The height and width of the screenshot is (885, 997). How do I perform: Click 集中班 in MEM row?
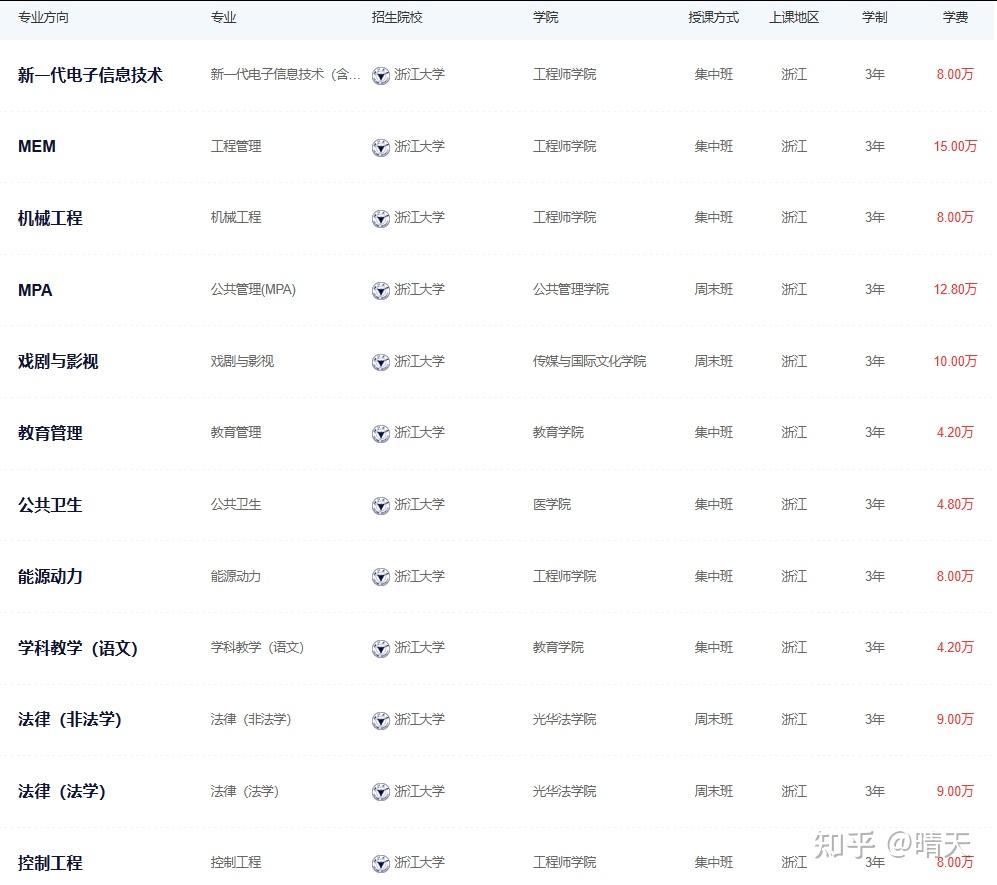(713, 146)
